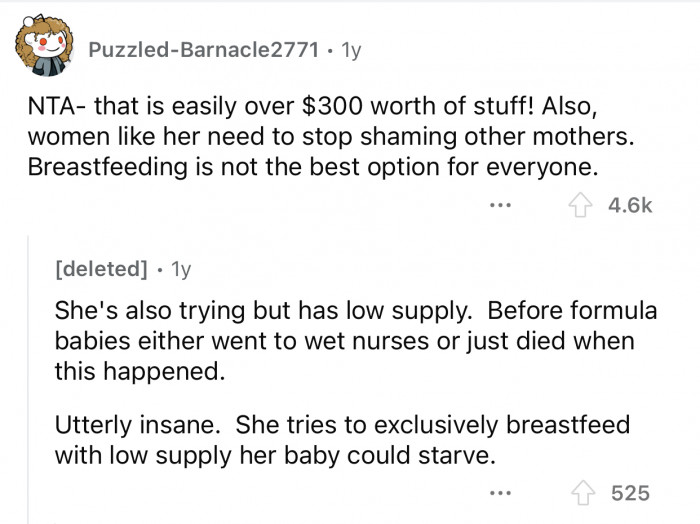The image size is (700, 524).
Task: Click the "NTA-" text starting the comment
Action: point(50,105)
